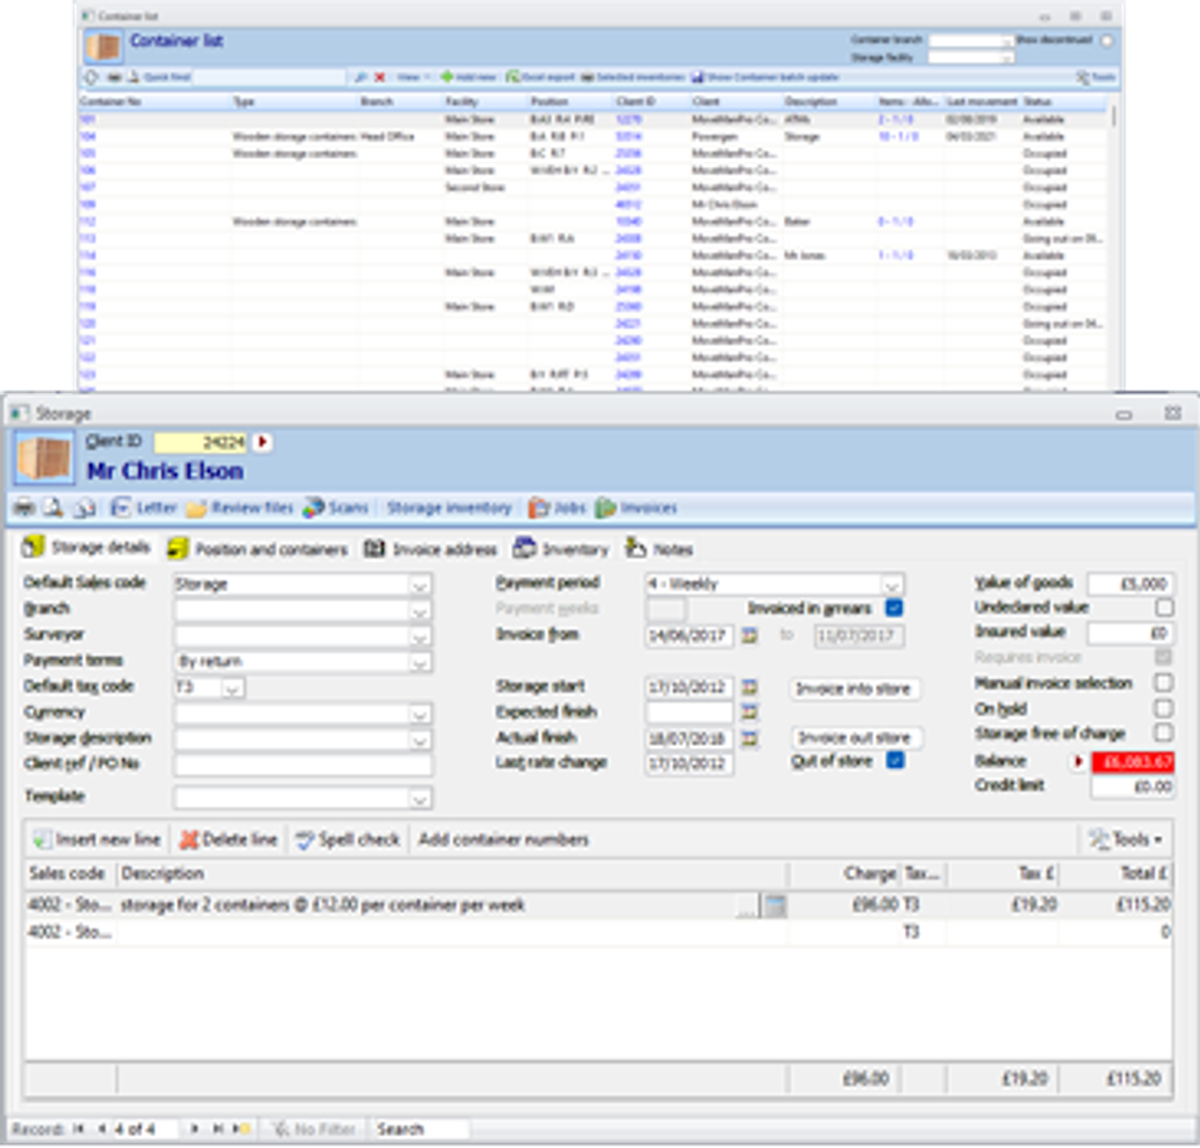
Task: Switch to Storage details tab
Action: coord(86,548)
